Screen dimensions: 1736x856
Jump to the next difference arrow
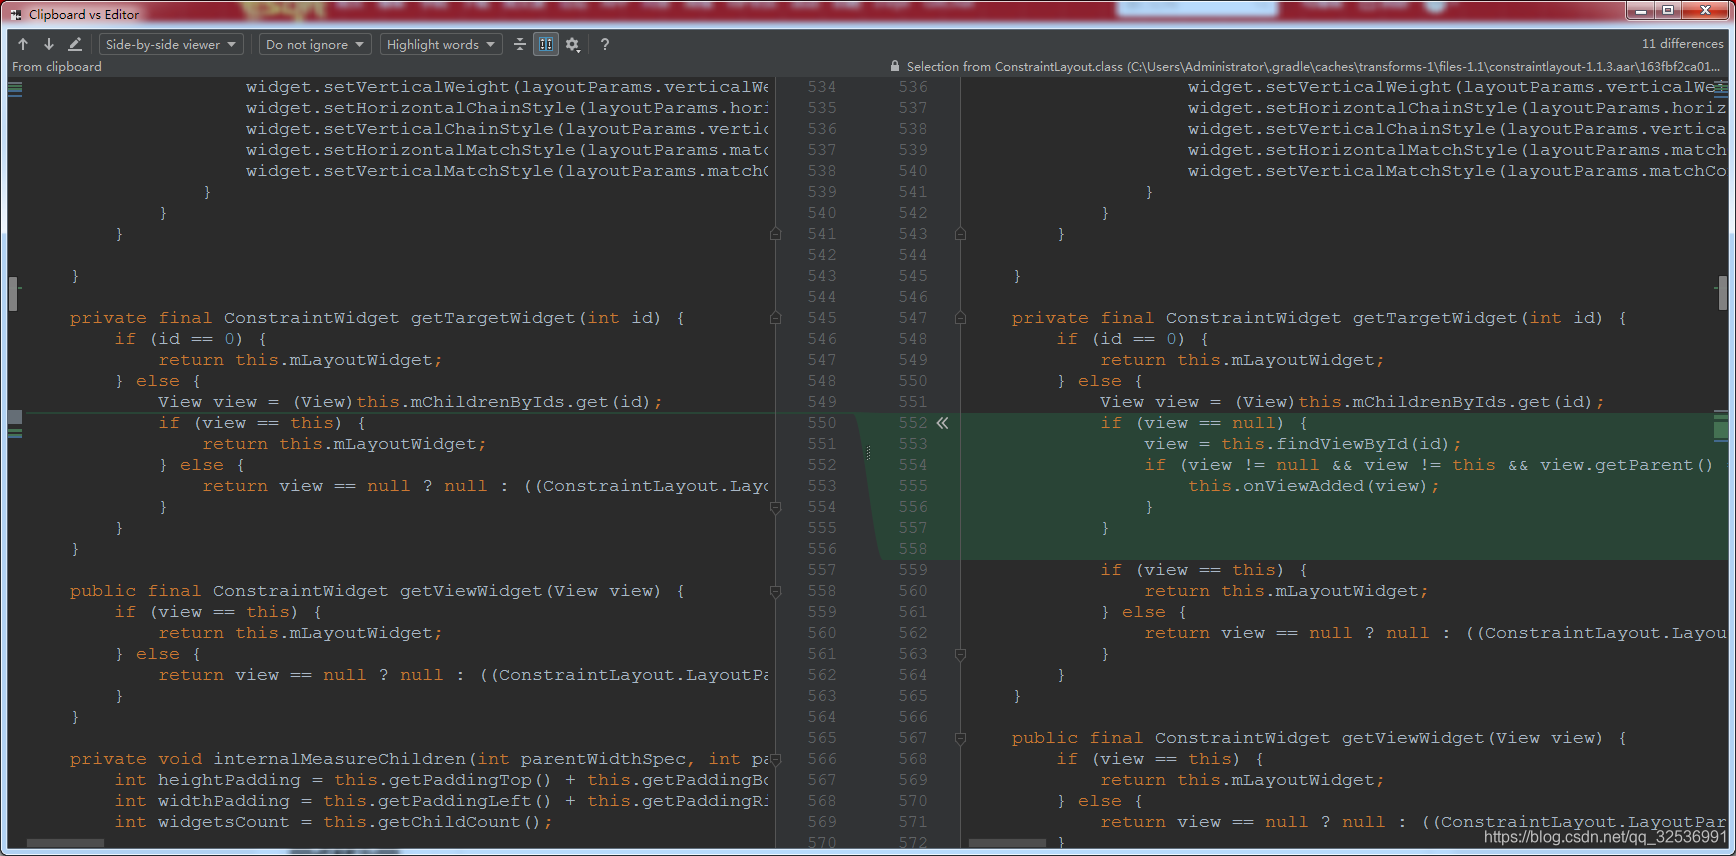48,44
